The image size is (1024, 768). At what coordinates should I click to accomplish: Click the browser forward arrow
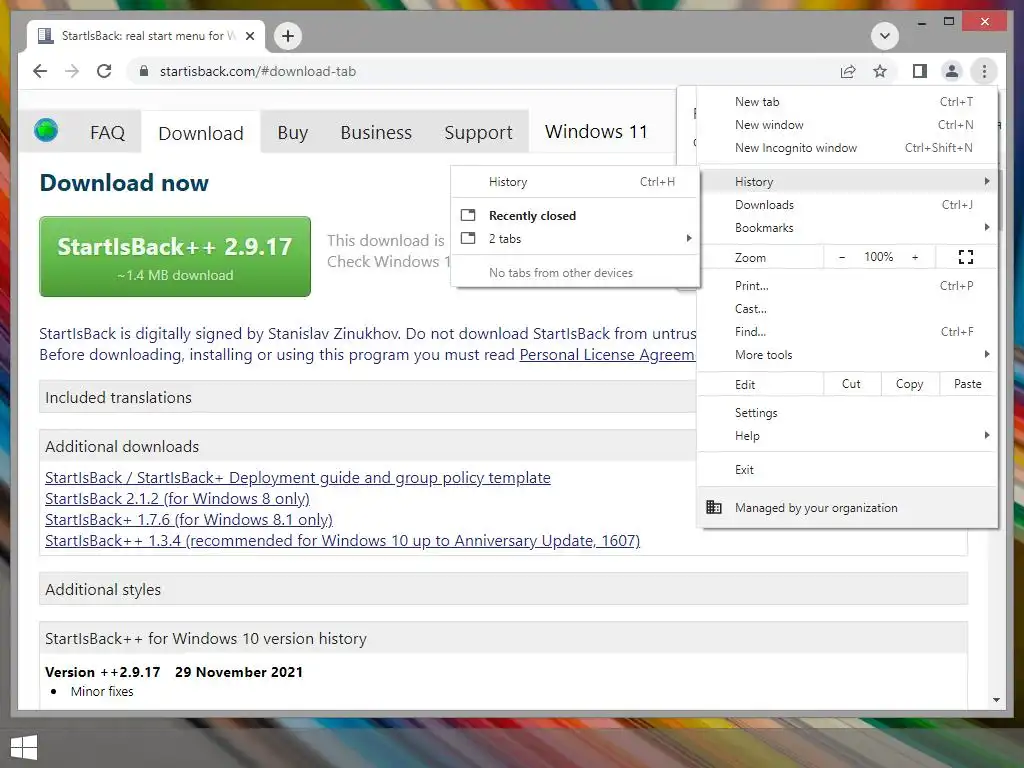pos(72,71)
